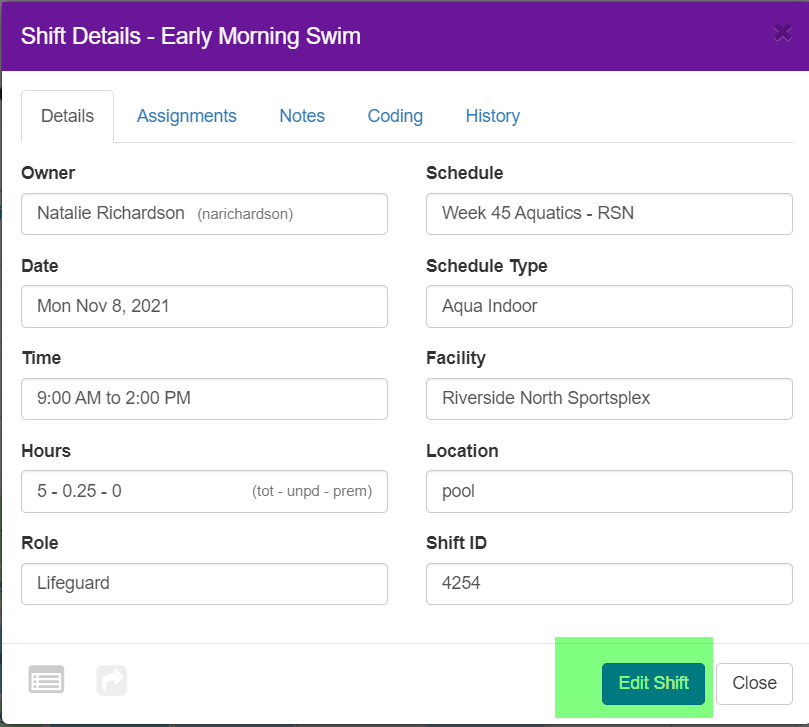
Task: Click the Hours field 5 - 0.25 - 0
Action: point(204,491)
